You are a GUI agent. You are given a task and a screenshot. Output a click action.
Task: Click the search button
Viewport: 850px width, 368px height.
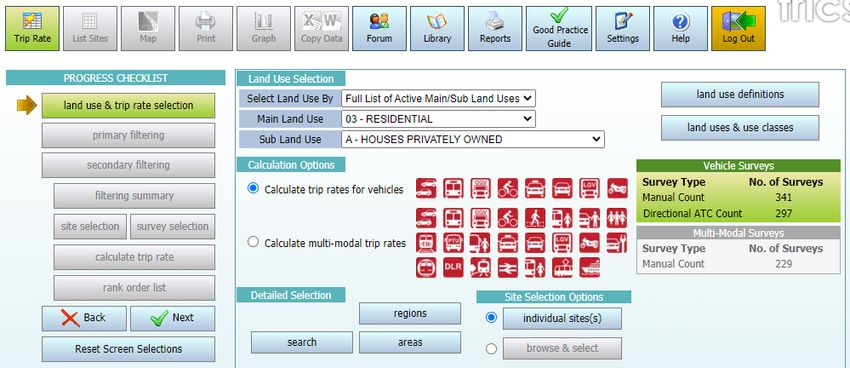(x=301, y=343)
